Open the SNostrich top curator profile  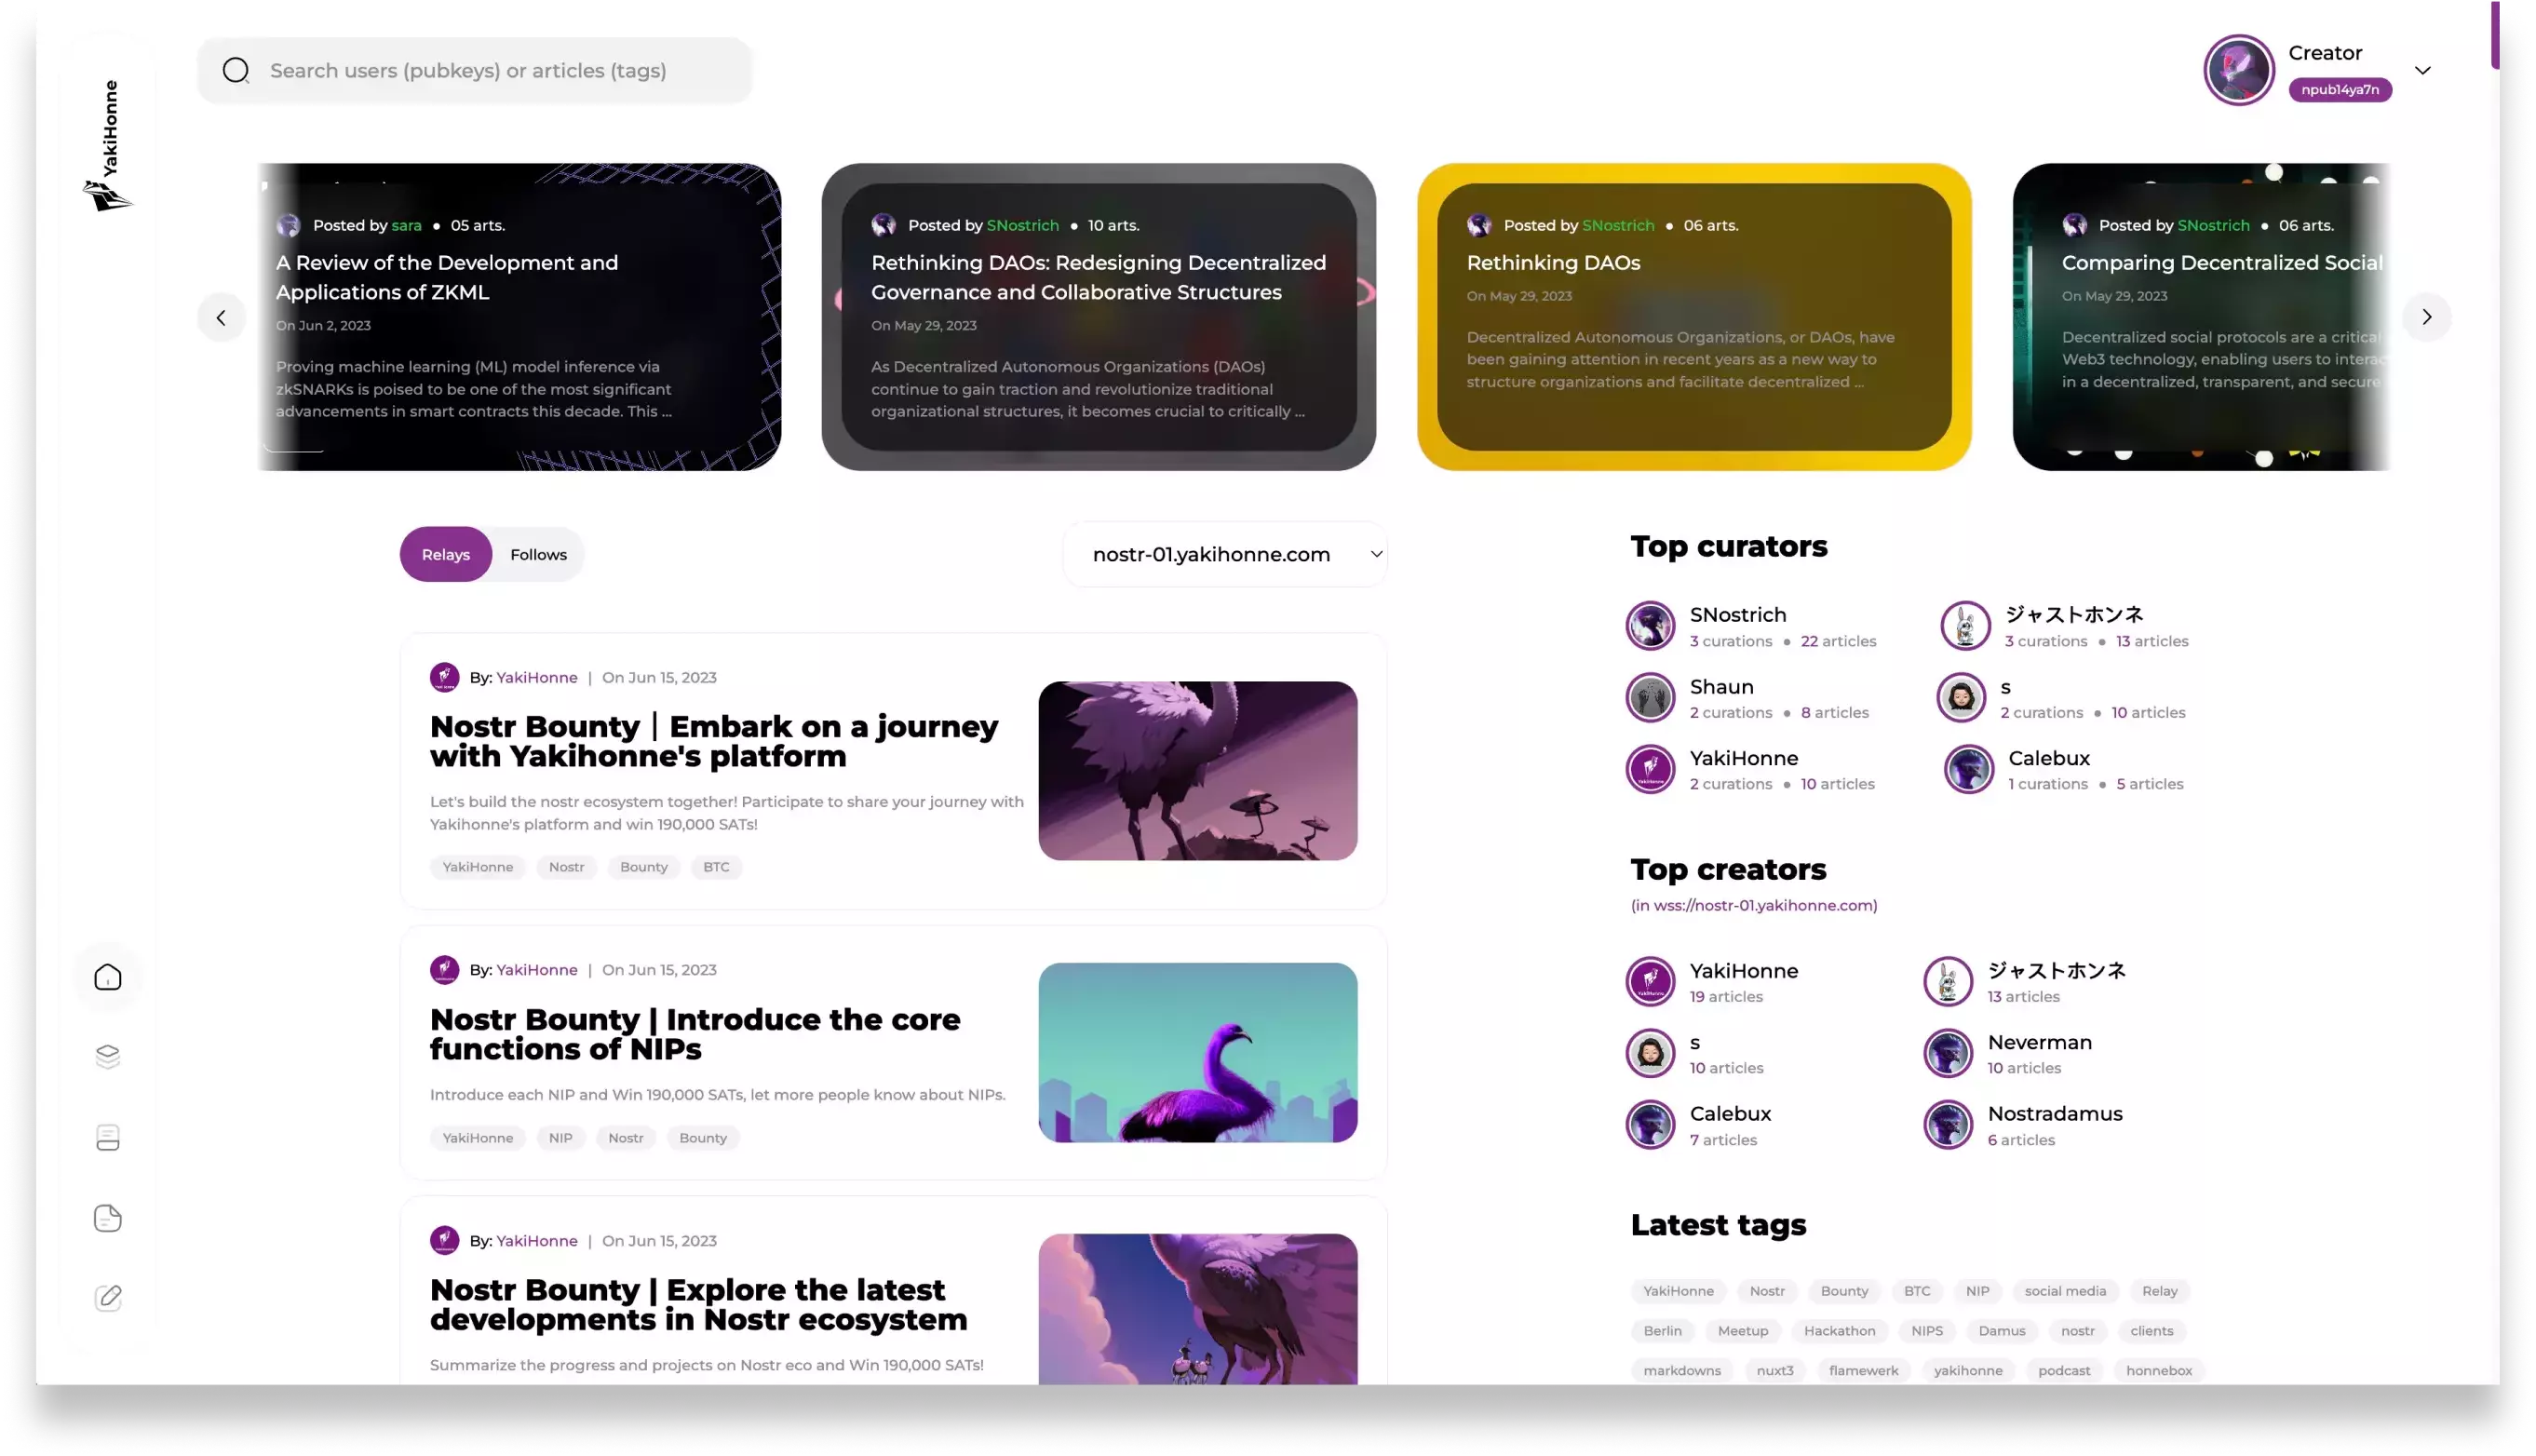pyautogui.click(x=1738, y=615)
